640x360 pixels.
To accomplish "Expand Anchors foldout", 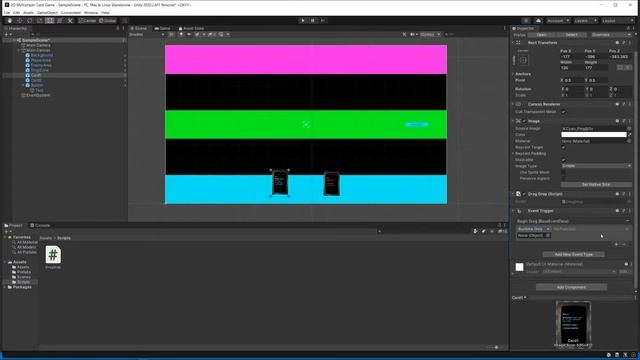I will (513, 74).
